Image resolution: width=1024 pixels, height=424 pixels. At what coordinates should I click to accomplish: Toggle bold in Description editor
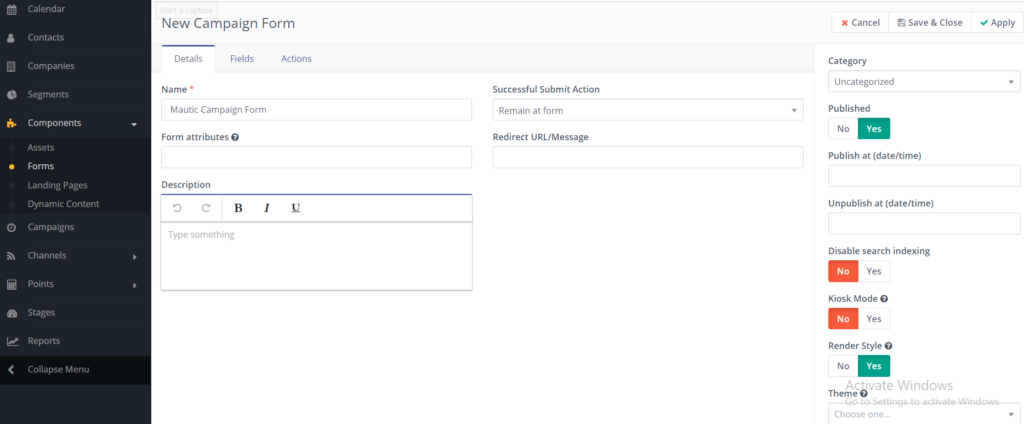(x=238, y=208)
